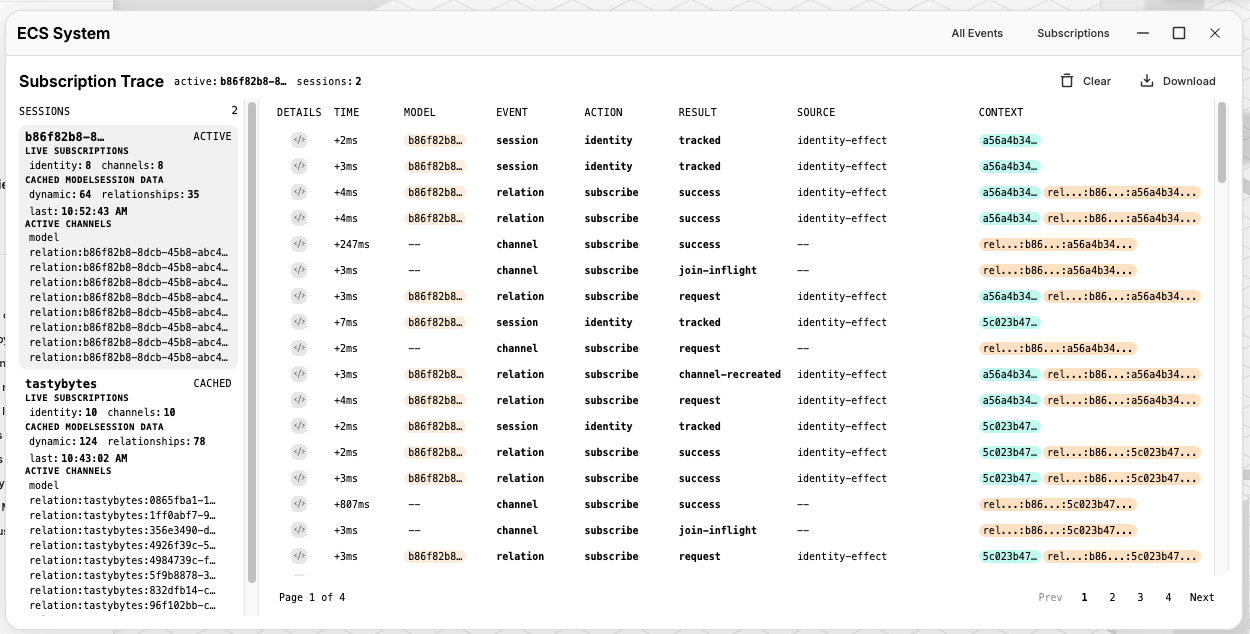This screenshot has width=1250, height=634.
Task: Click the CONTEXT column header
Action: click(x=1001, y=112)
